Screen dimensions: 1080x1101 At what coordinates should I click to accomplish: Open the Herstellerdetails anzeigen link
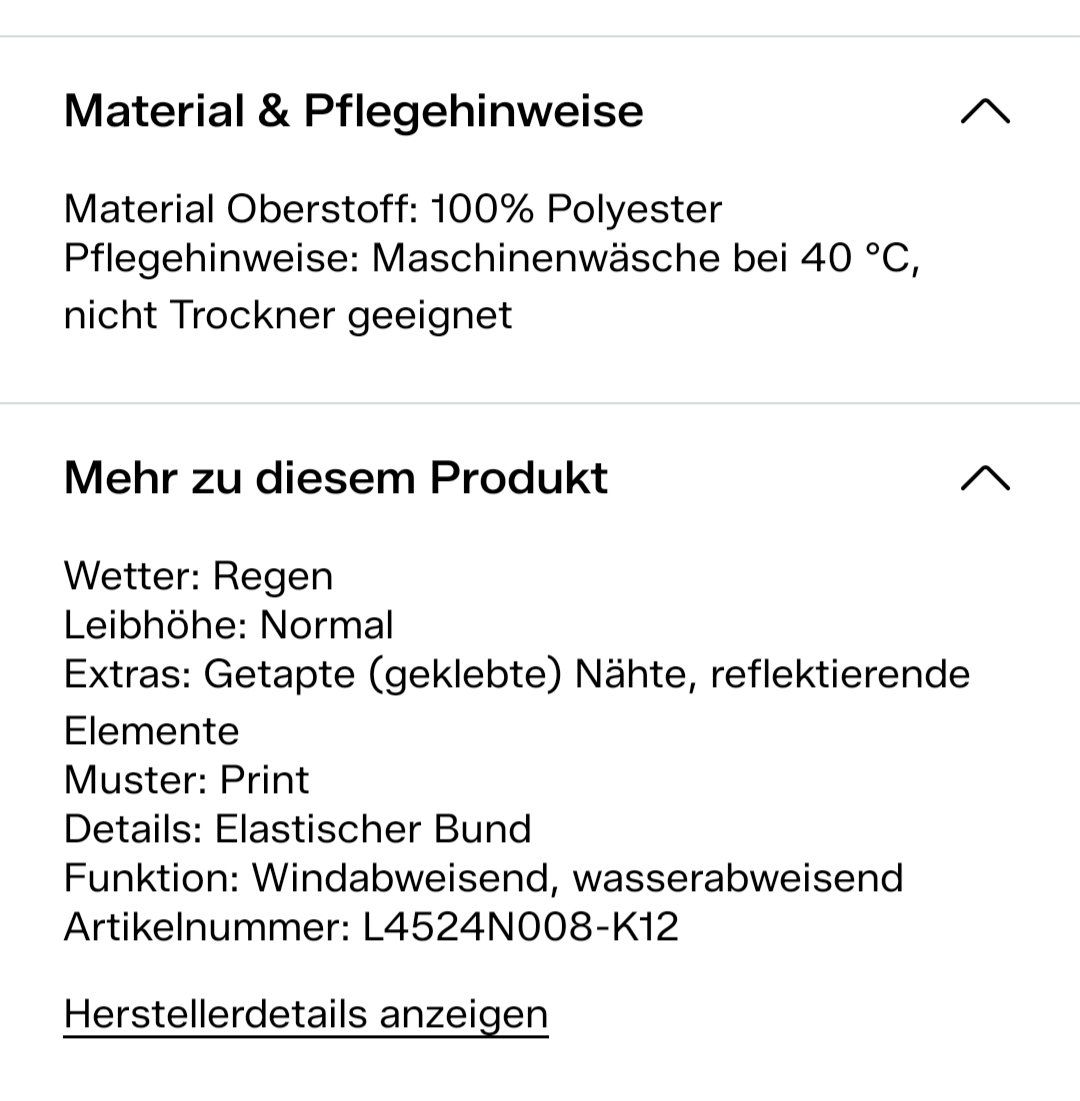tap(305, 1014)
